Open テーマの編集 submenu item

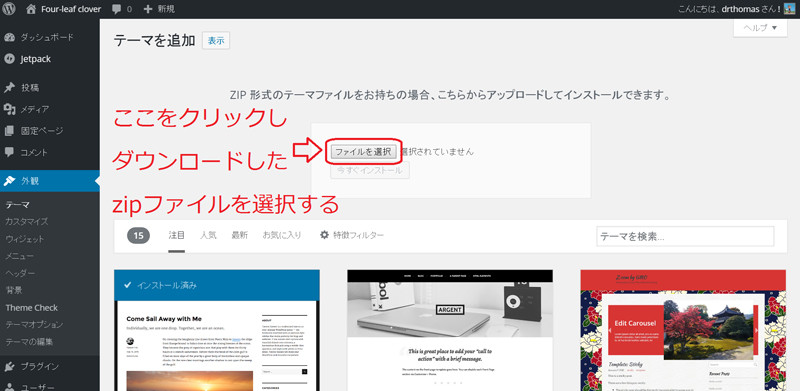coord(29,341)
